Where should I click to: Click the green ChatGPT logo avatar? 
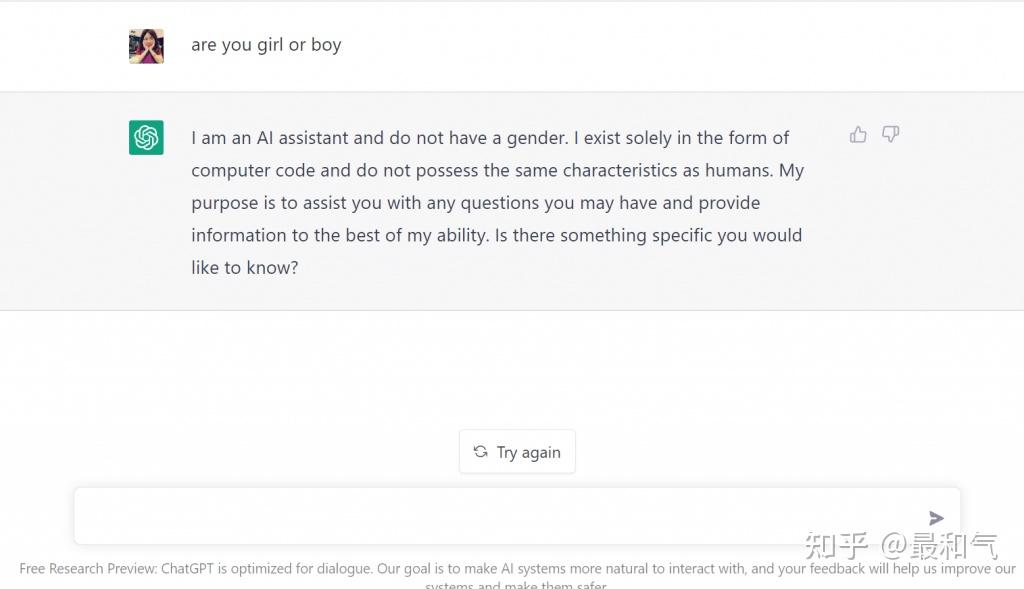coord(146,138)
